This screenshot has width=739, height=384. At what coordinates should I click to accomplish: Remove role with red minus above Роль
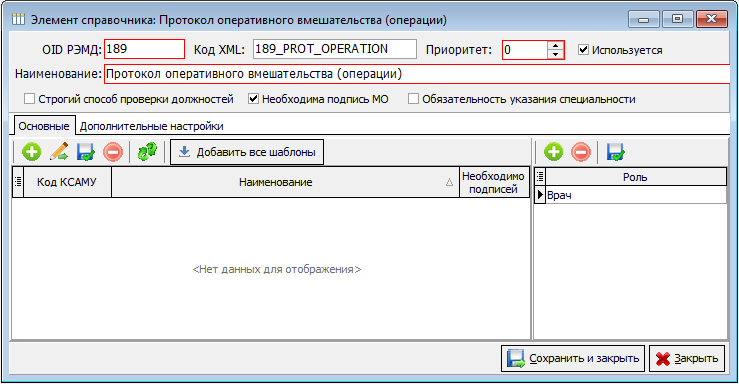point(581,152)
